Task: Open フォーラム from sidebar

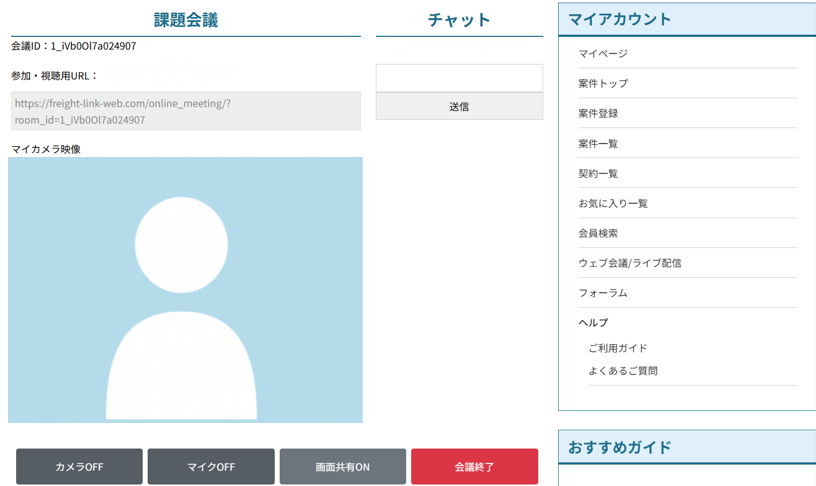Action: click(603, 293)
